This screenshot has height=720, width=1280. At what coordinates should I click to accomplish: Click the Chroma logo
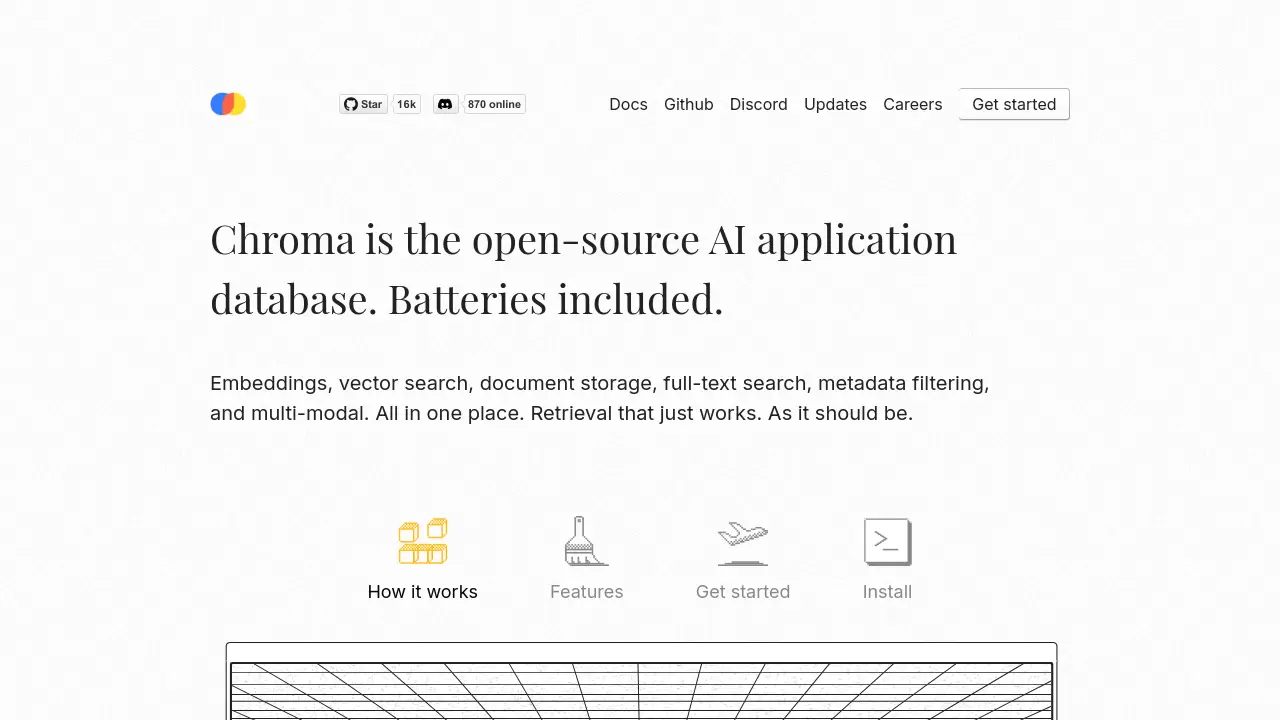tap(228, 104)
